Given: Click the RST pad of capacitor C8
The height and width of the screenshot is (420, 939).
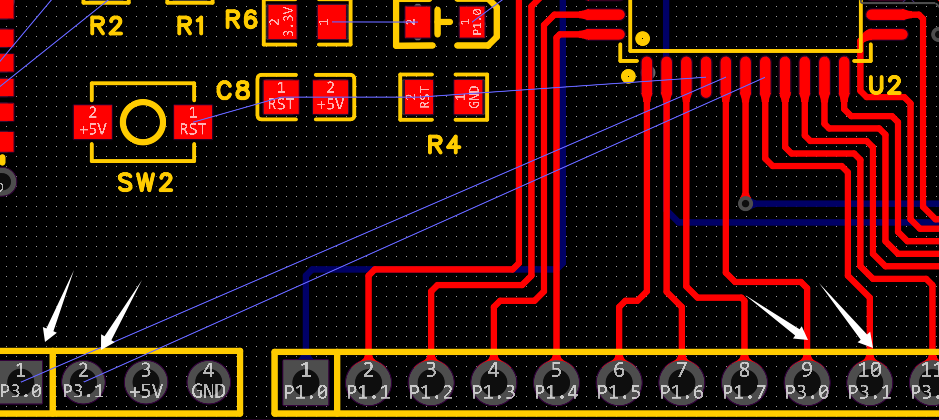Looking at the screenshot, I should tap(281, 96).
